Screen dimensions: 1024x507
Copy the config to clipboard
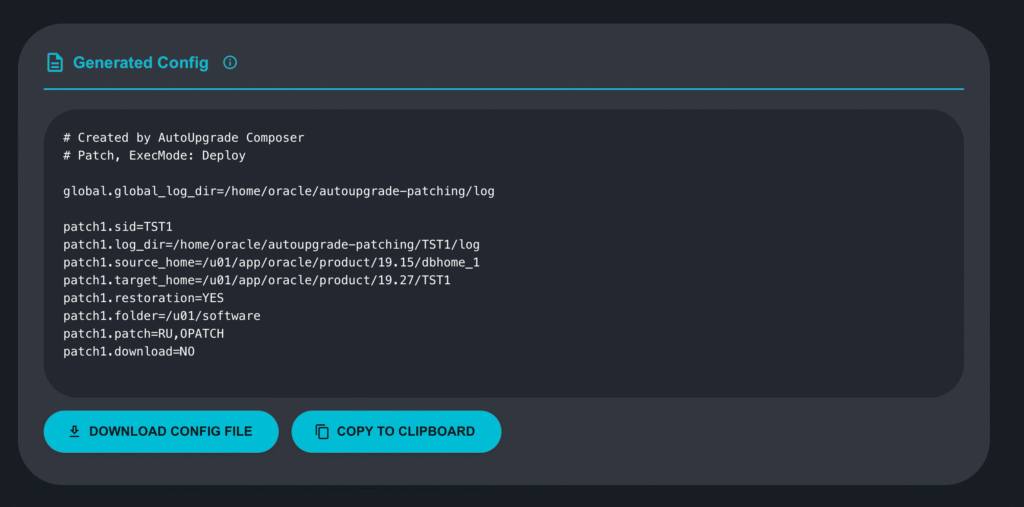tap(396, 432)
